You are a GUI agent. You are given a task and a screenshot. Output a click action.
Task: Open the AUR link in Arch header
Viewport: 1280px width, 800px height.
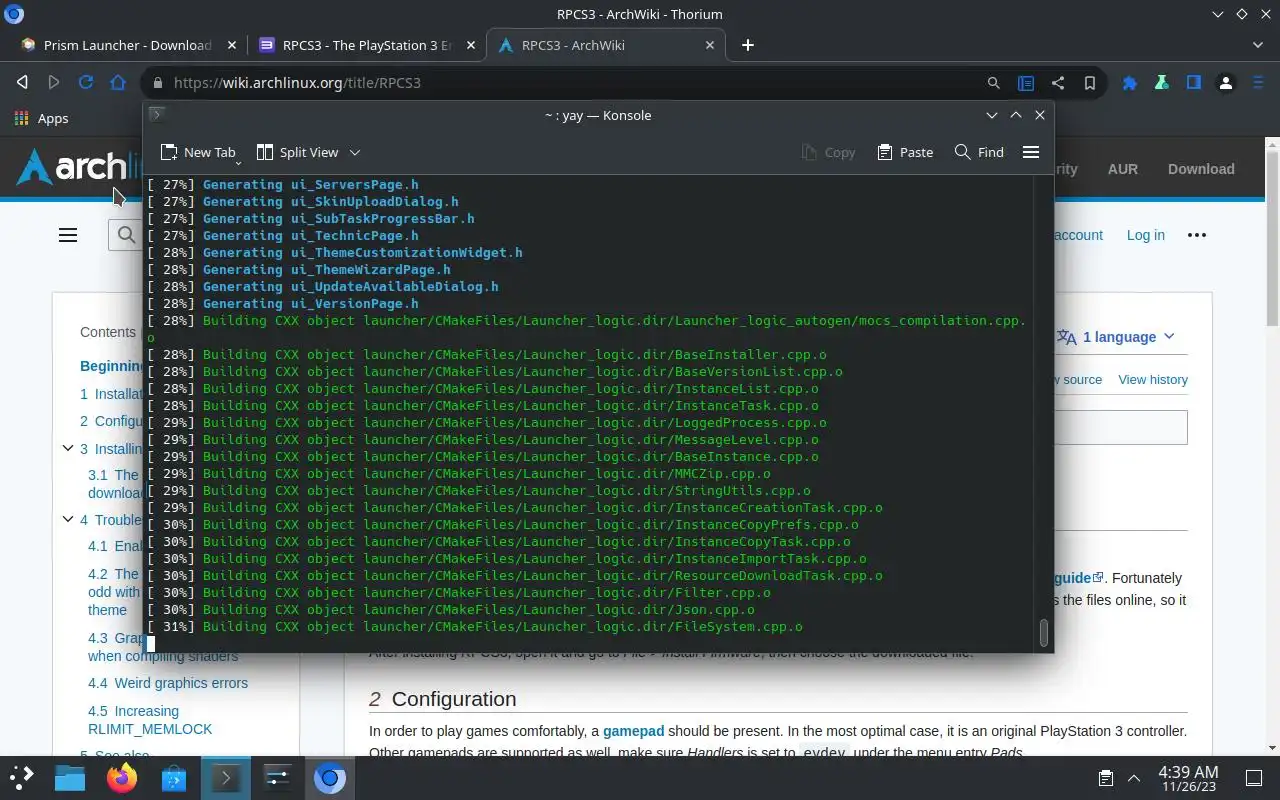pos(1122,169)
